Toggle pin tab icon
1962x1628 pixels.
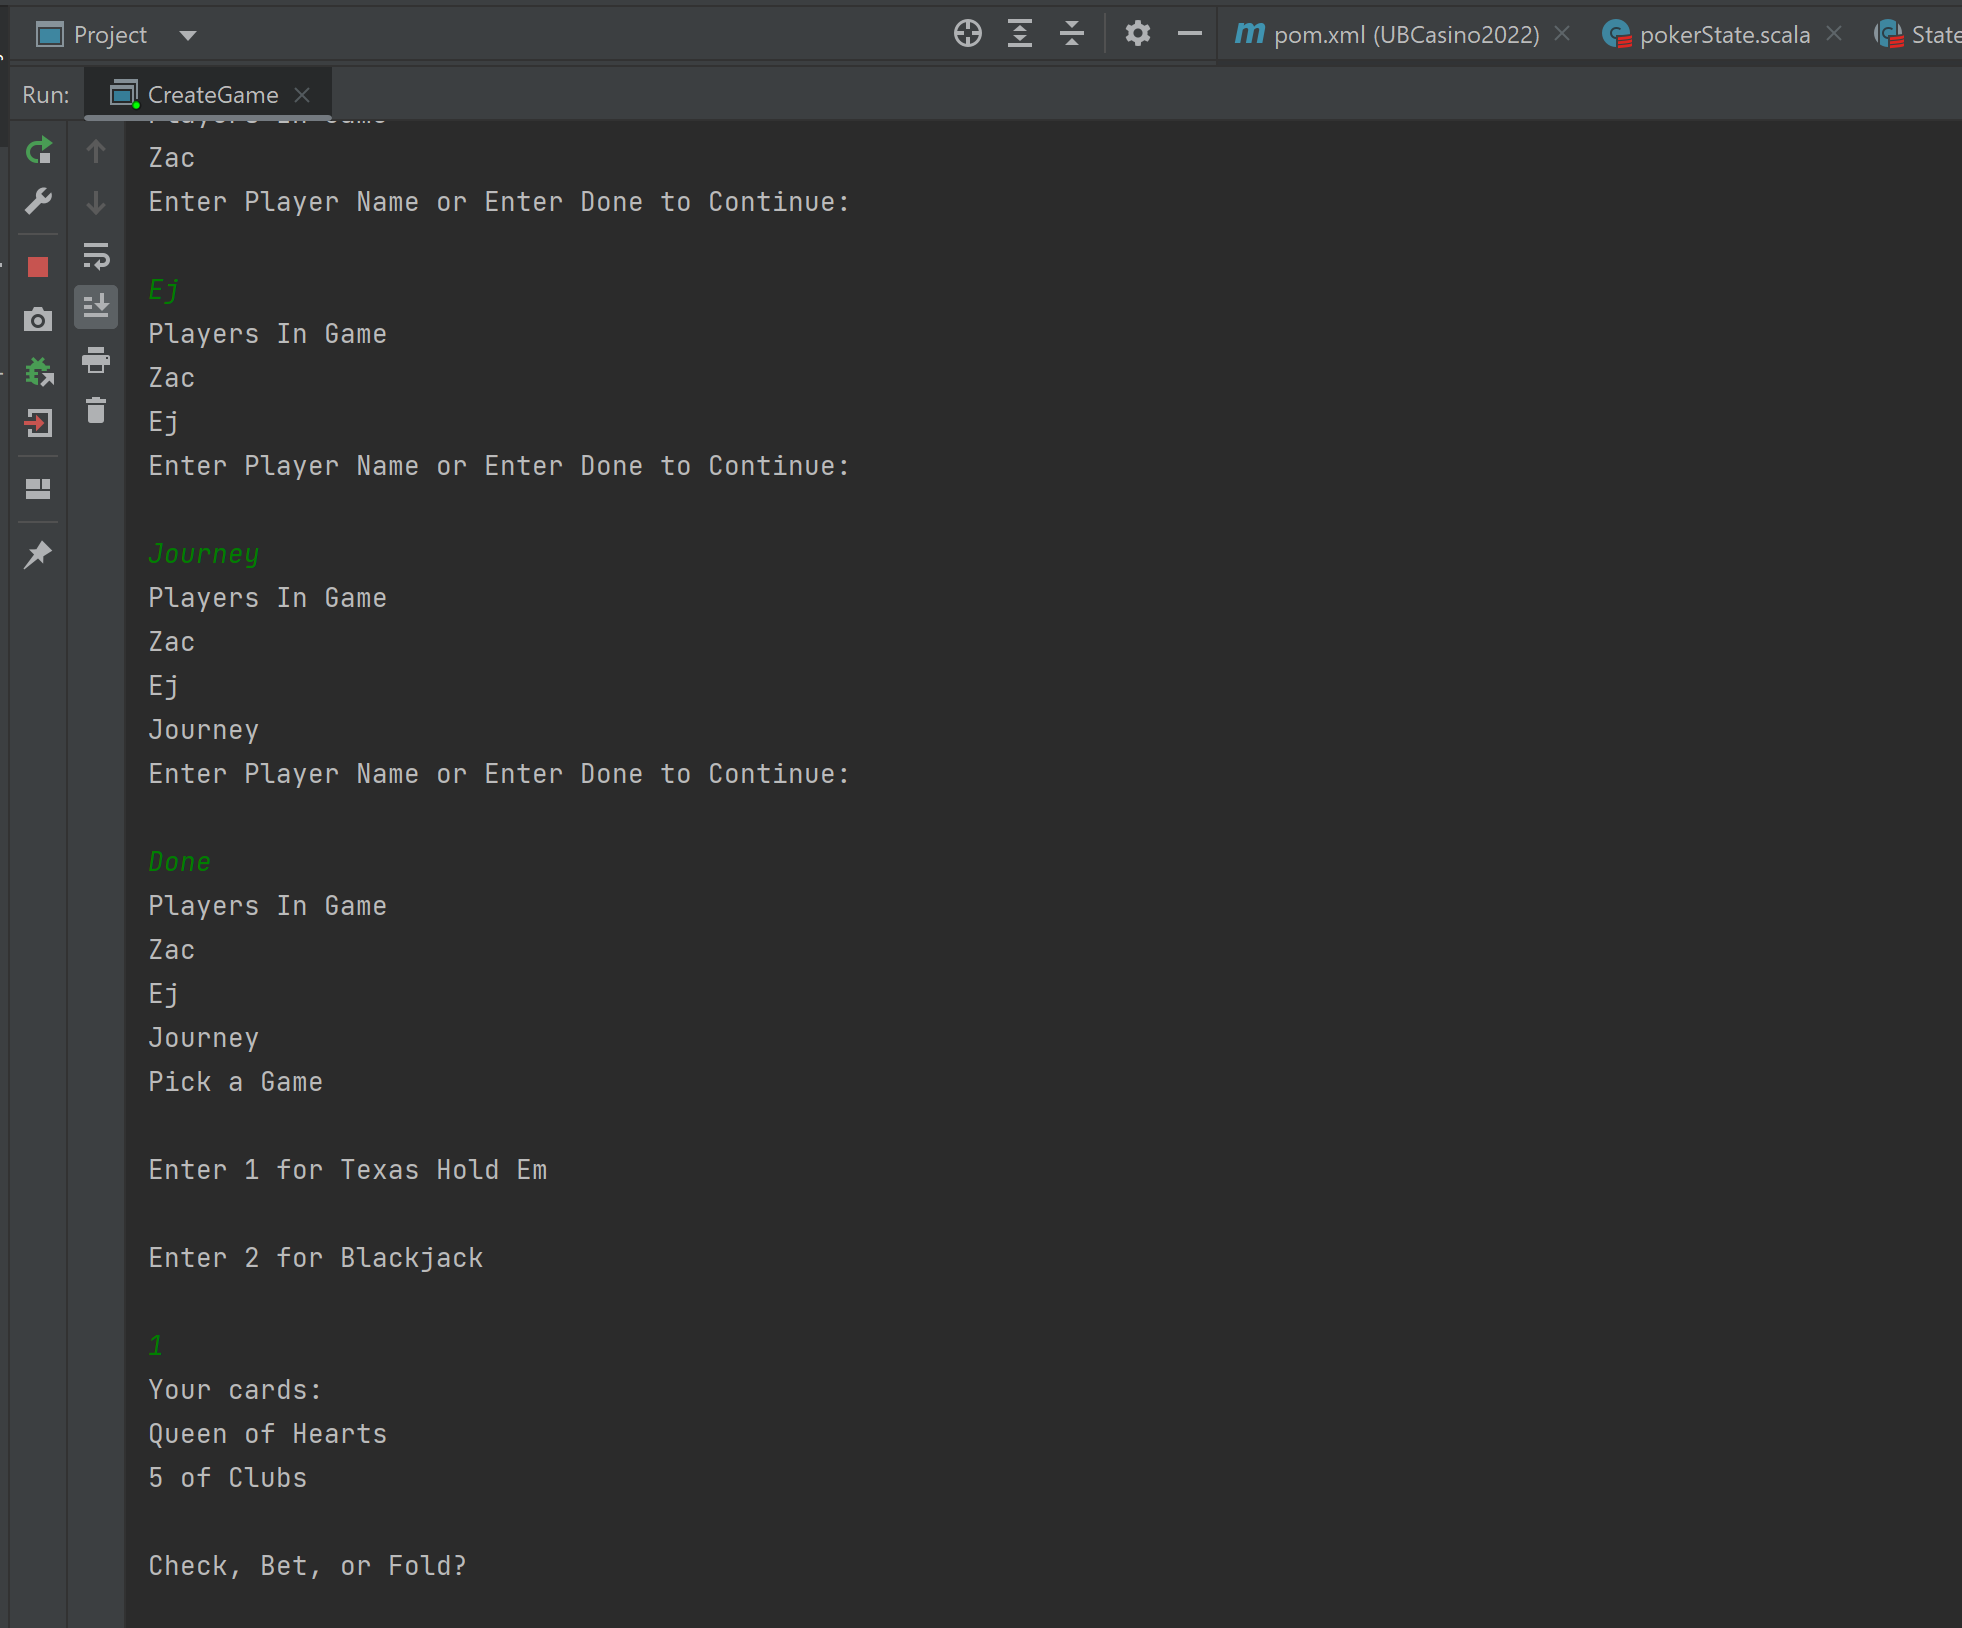coord(38,554)
